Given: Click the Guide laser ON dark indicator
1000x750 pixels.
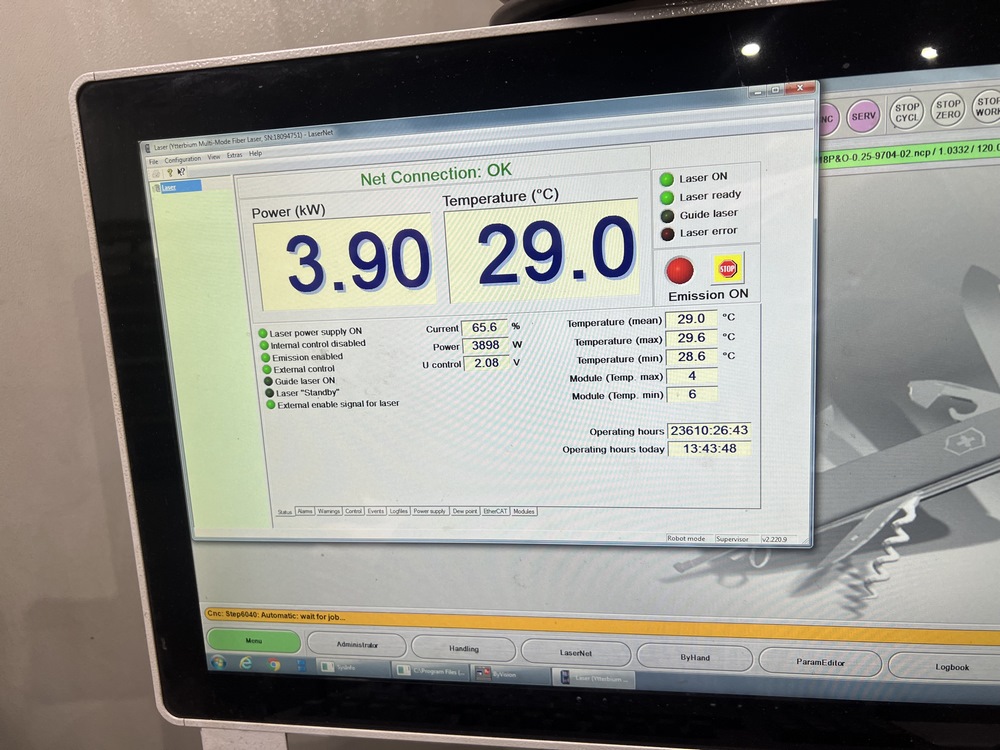Looking at the screenshot, I should coord(268,381).
